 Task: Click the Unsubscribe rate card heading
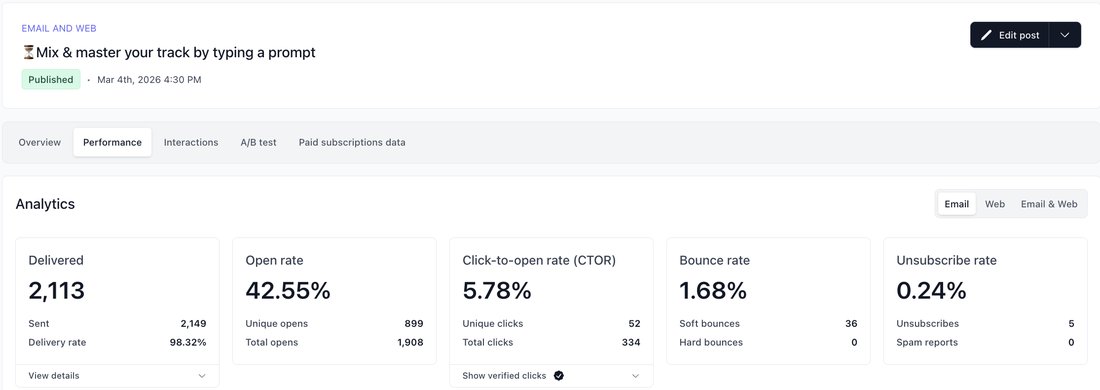[x=946, y=260]
